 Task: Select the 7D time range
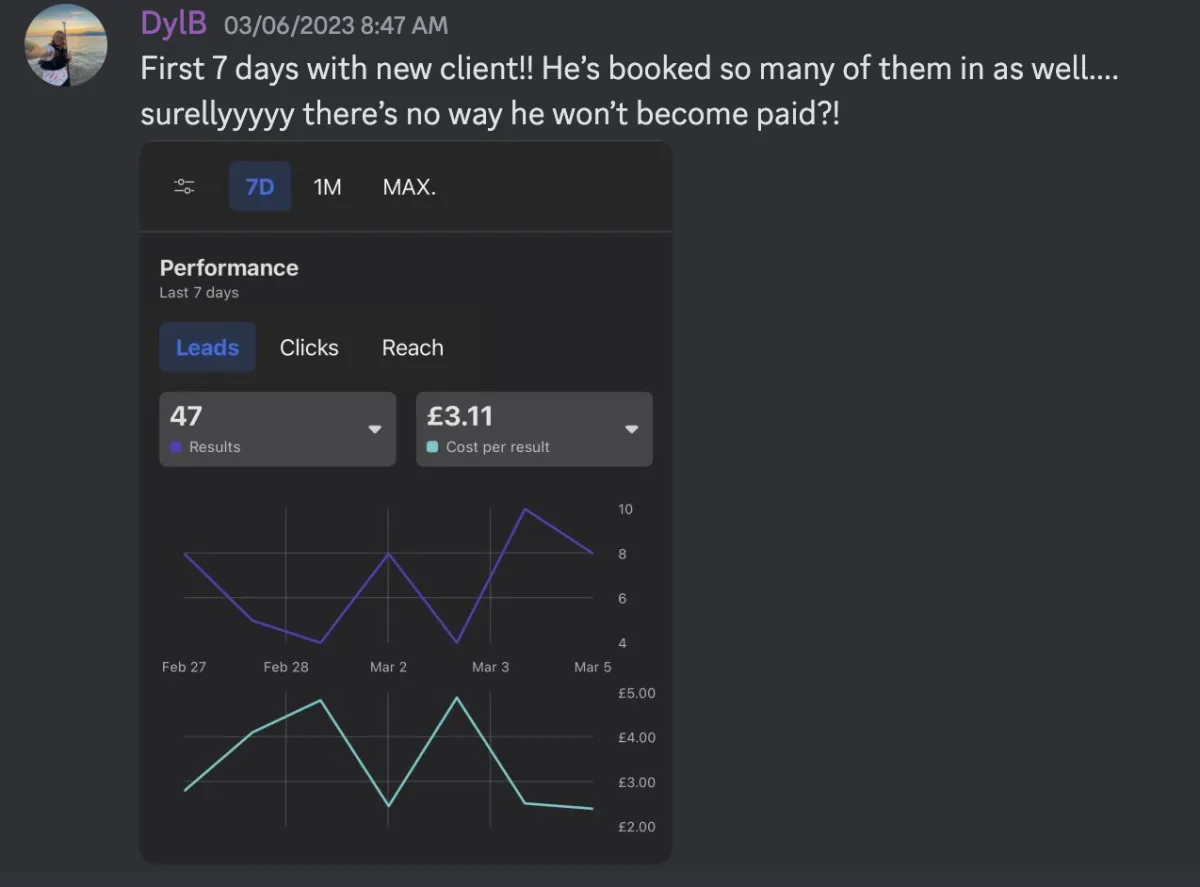coord(260,187)
